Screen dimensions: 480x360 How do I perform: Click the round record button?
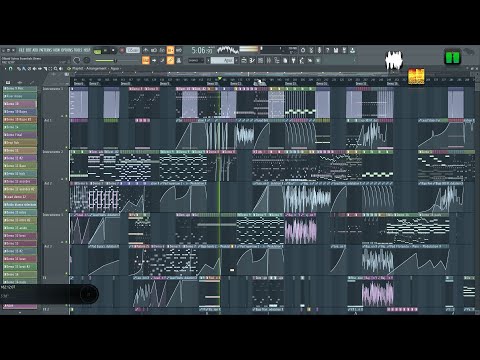click(122, 50)
